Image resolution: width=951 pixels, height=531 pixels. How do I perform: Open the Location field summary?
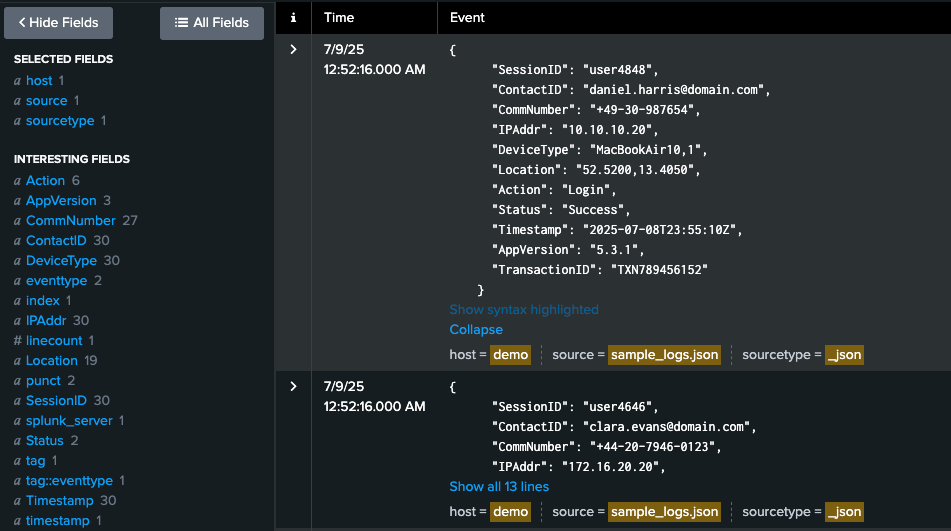(52, 361)
